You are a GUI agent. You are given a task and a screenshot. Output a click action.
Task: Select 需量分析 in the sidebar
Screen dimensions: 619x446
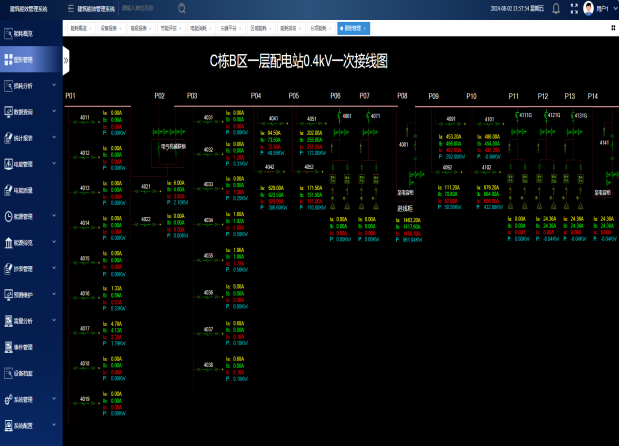point(24,321)
